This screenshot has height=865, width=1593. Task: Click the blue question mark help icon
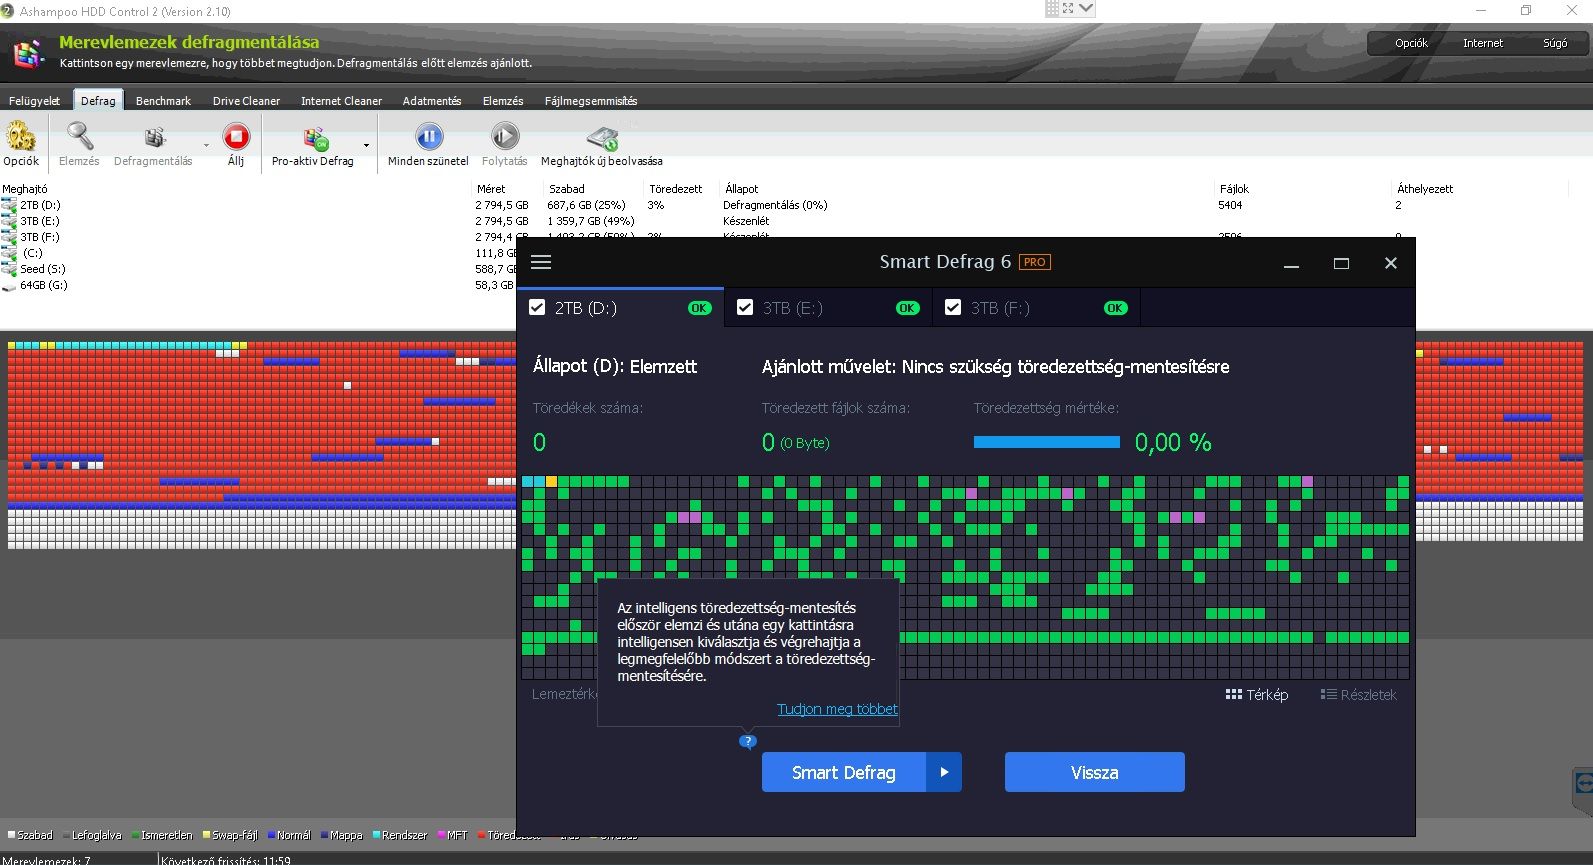click(747, 741)
